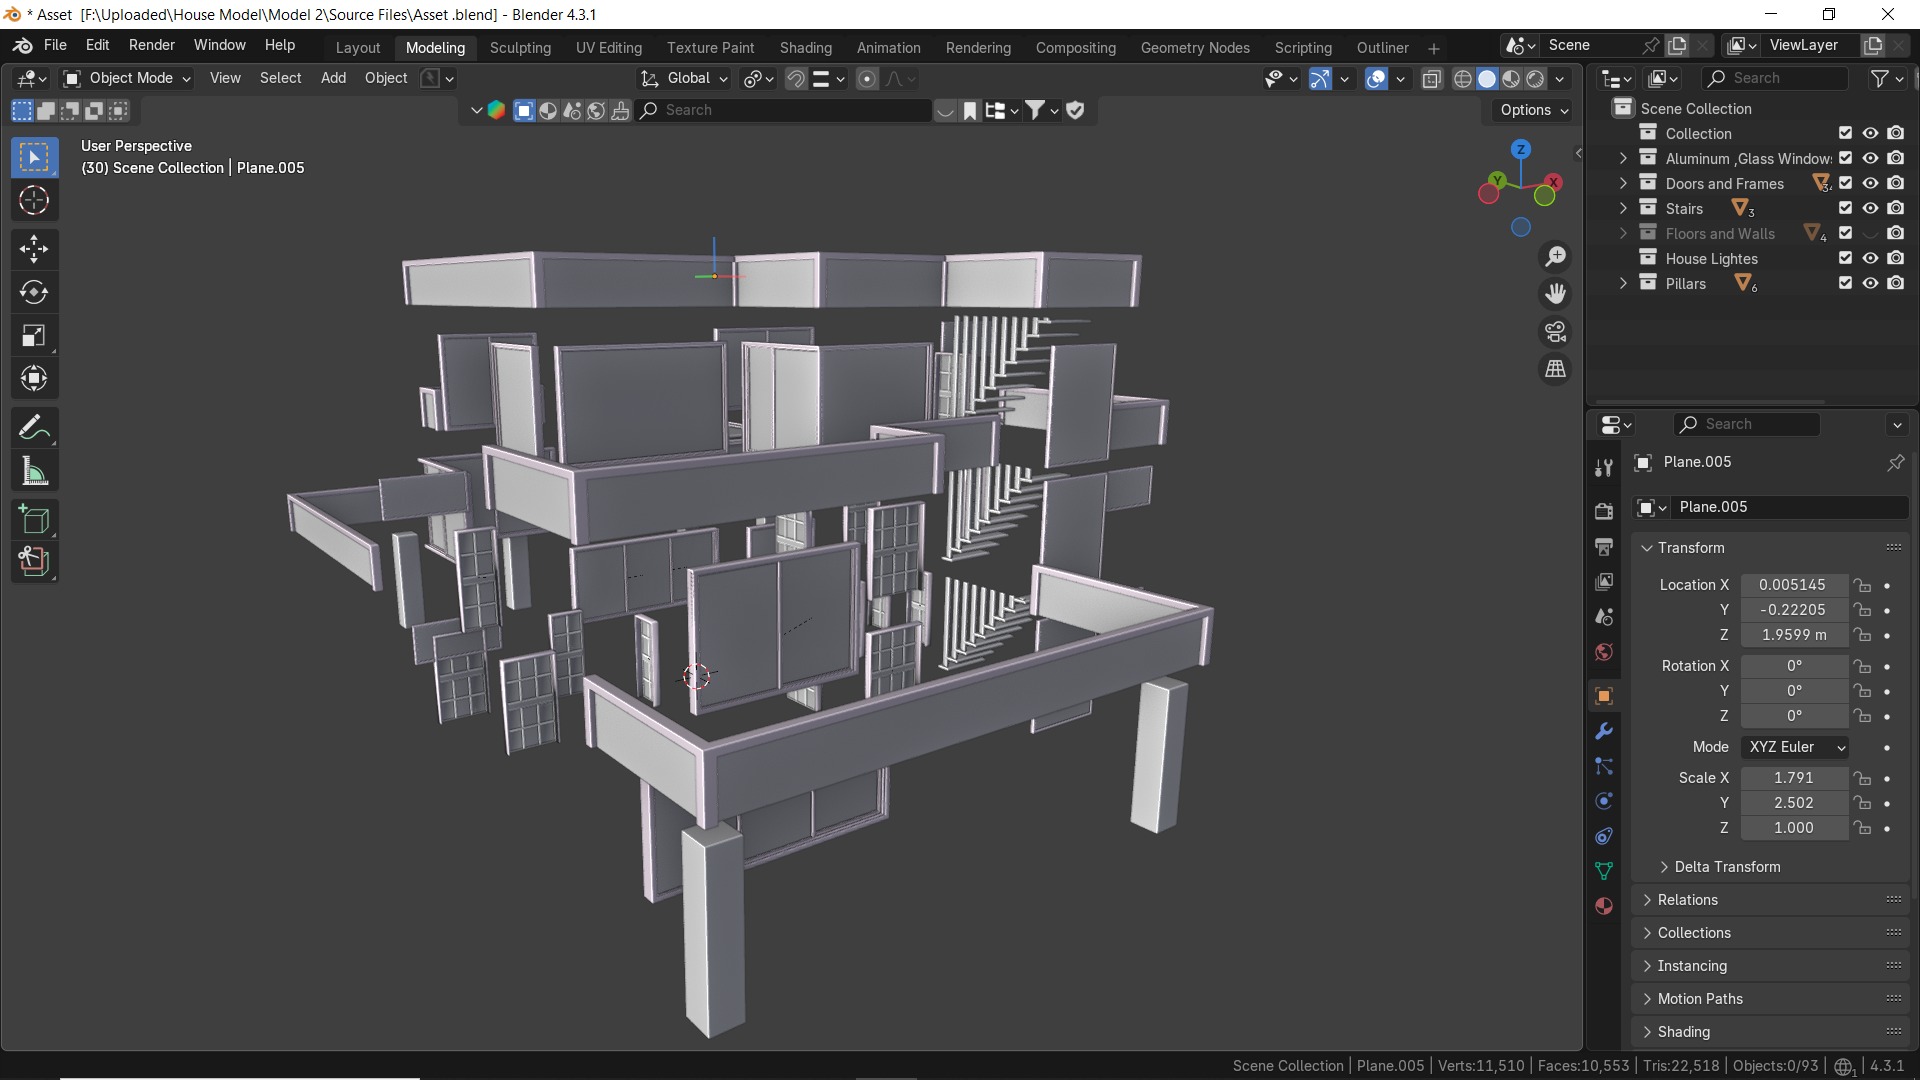
Task: Open the View Layer properties tab
Action: click(1604, 582)
